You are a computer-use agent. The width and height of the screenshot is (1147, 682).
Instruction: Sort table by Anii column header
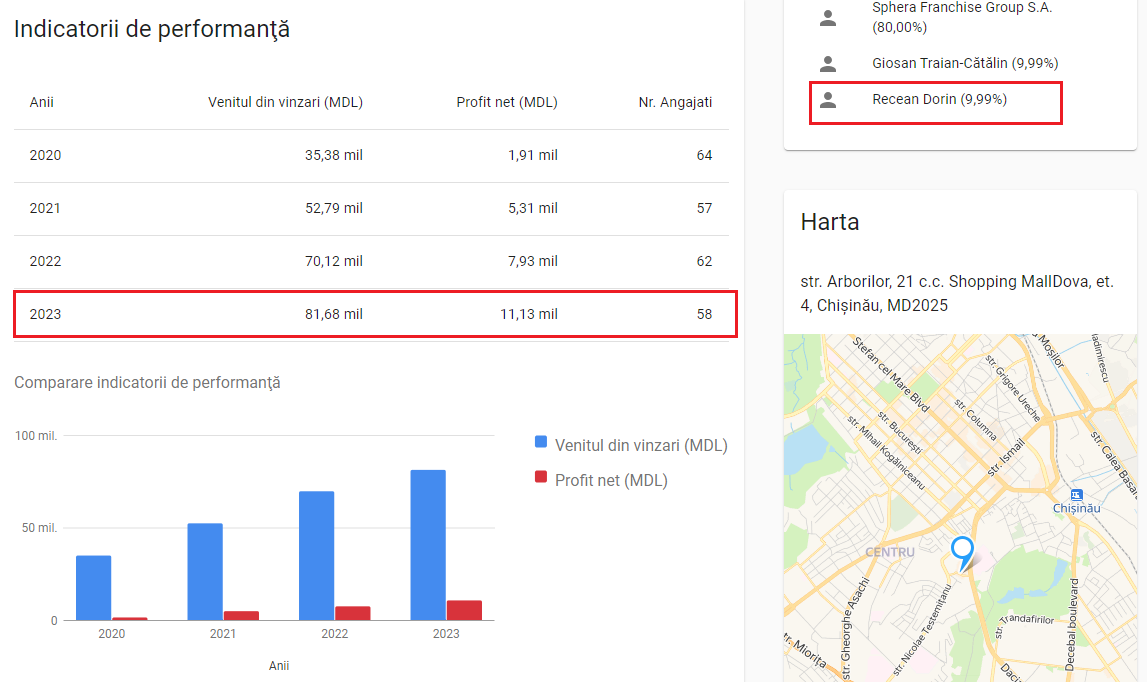[x=42, y=102]
